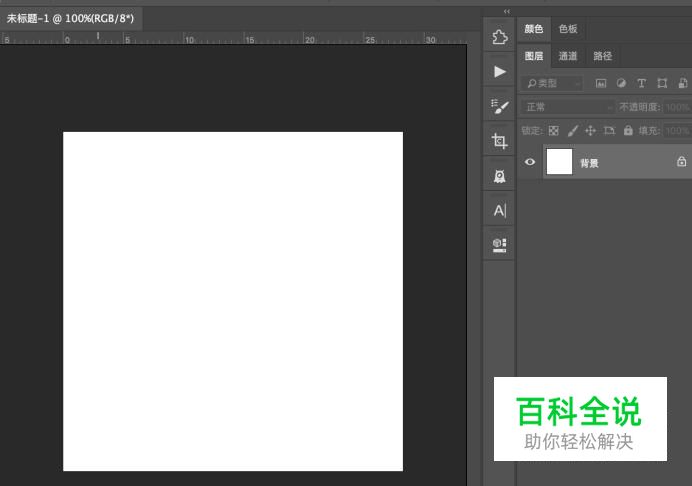This screenshot has height=486, width=692.
Task: Switch to the 颜色 tab
Action: click(534, 29)
